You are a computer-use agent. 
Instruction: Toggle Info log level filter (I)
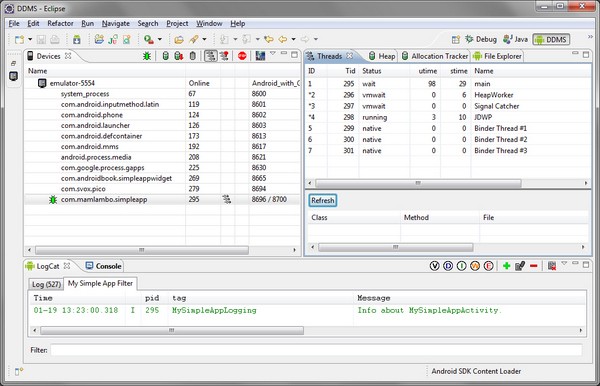point(461,266)
